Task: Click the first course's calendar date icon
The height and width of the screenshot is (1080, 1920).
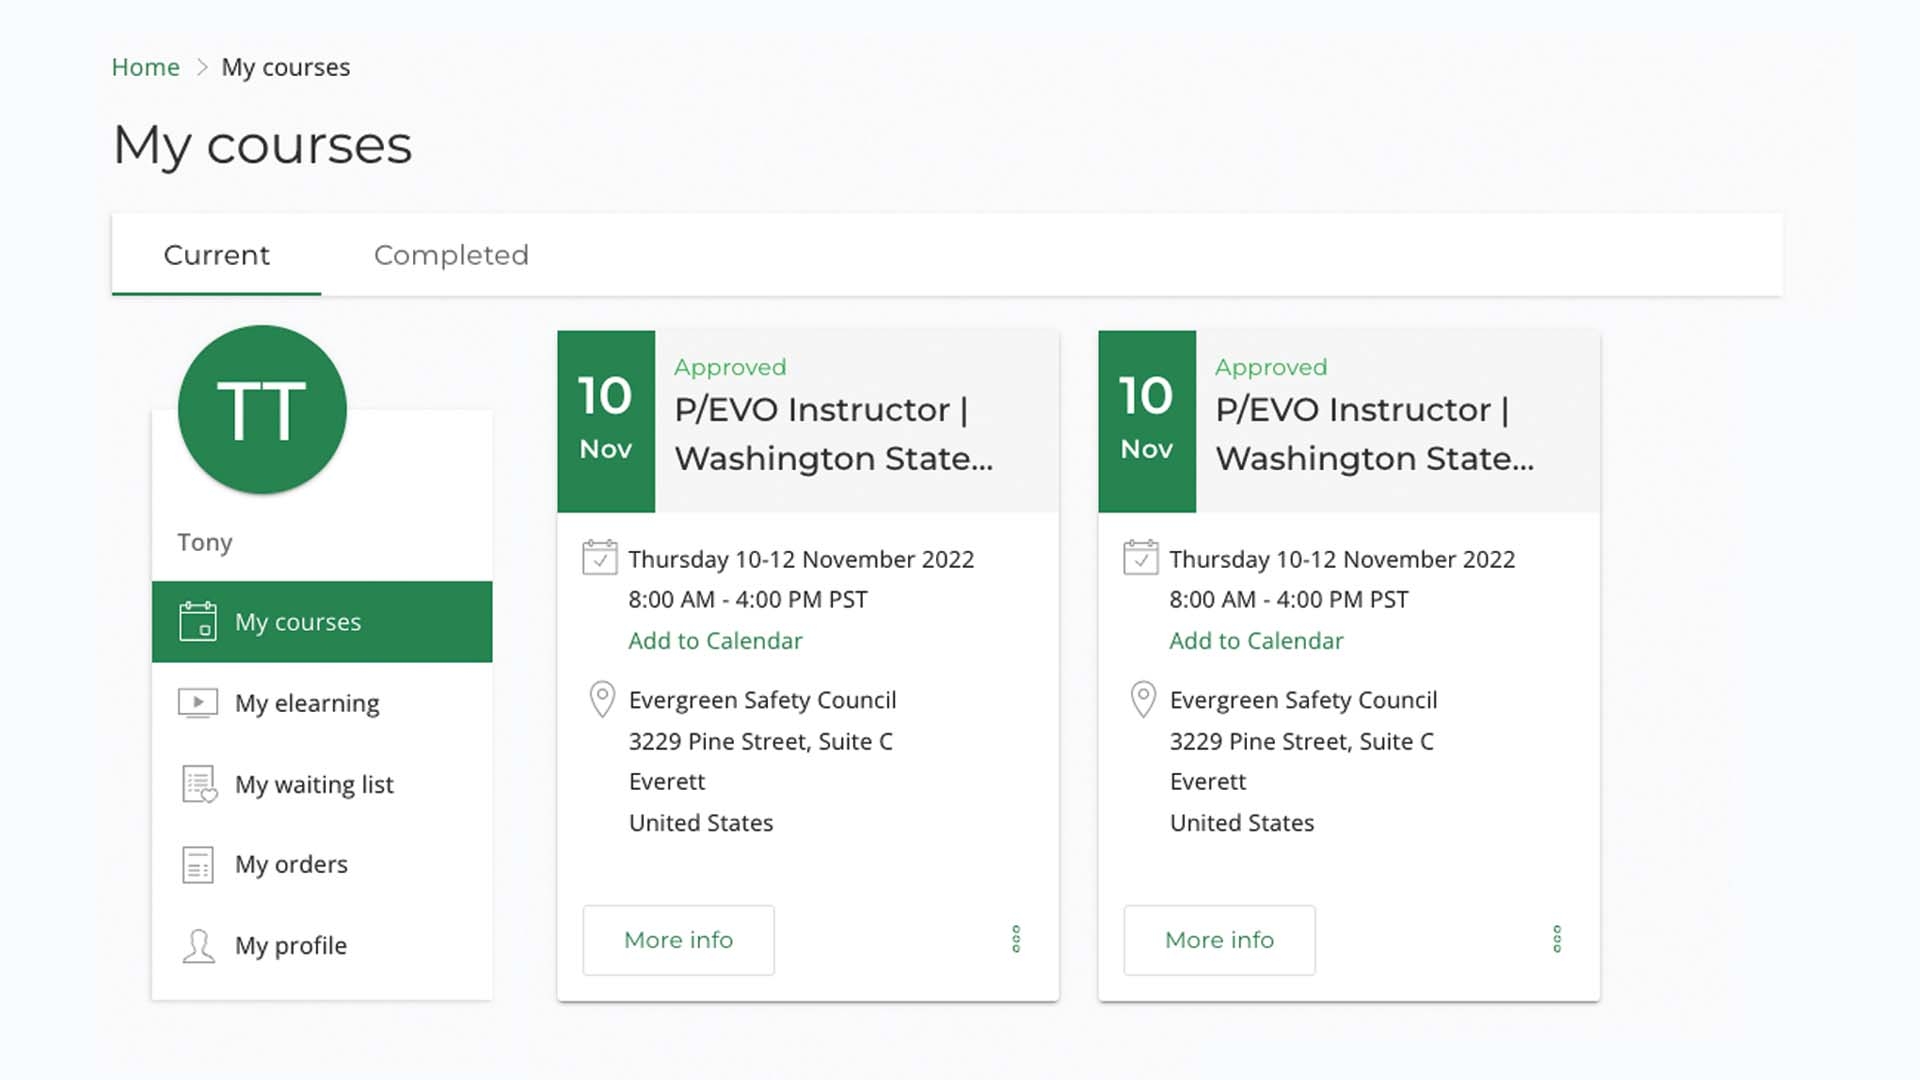Action: pos(599,558)
